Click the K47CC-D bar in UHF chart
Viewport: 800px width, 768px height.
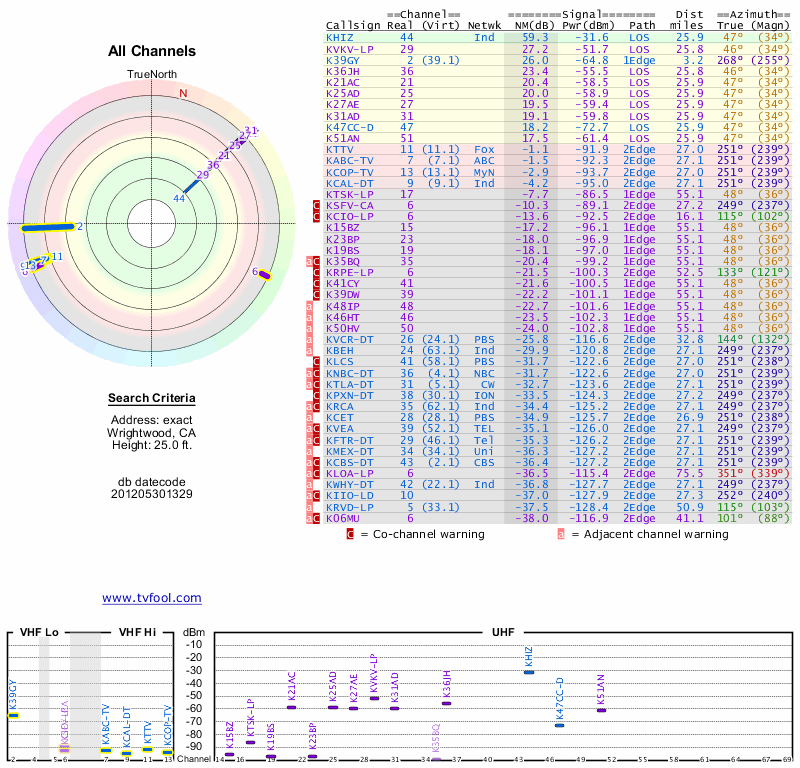pos(560,725)
